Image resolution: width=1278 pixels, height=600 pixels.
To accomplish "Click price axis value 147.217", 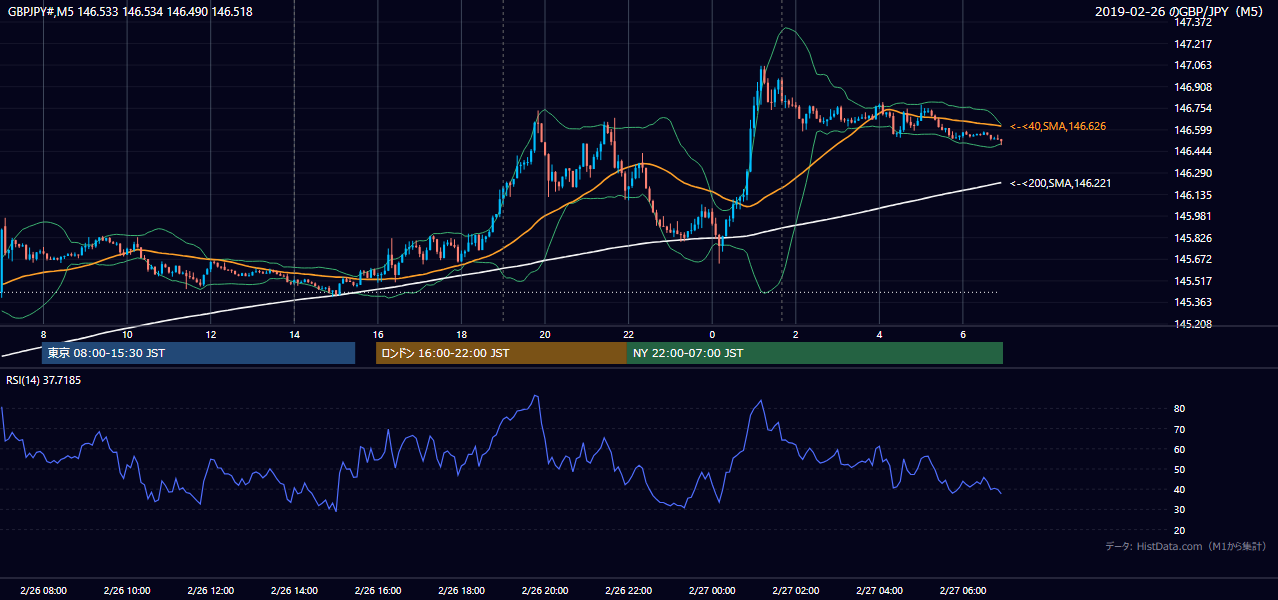I will pos(1192,44).
